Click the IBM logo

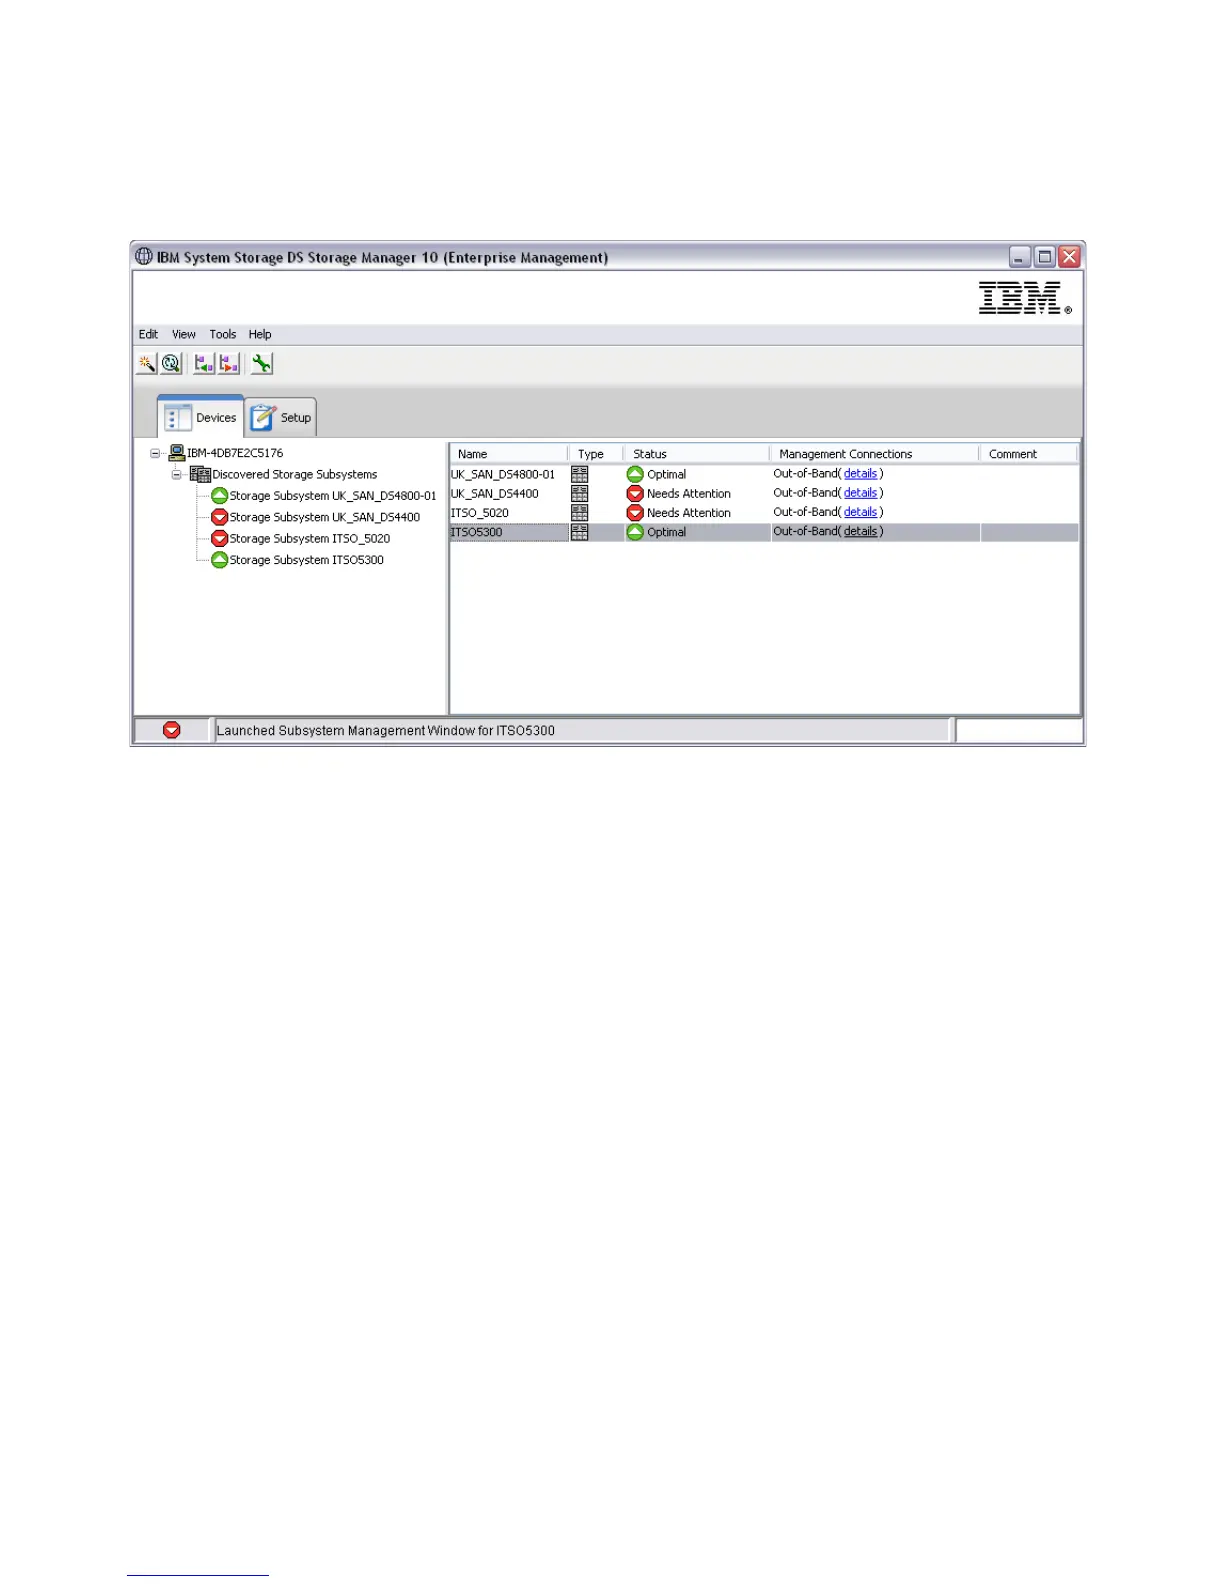tap(1024, 298)
